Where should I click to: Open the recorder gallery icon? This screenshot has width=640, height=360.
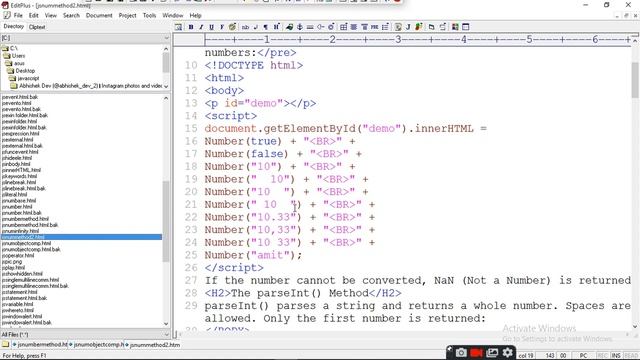click(x=492, y=352)
